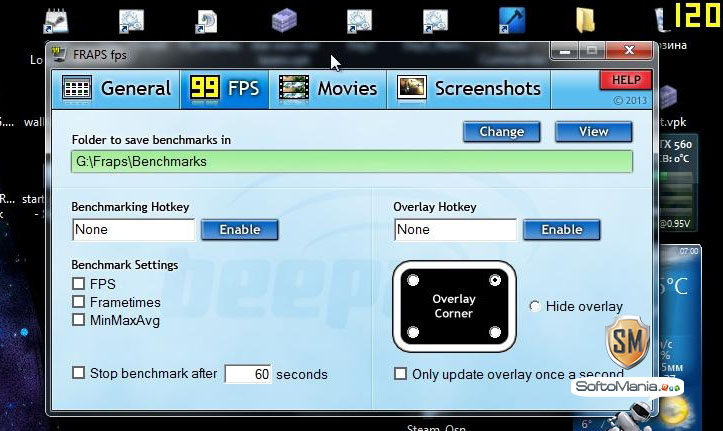
Task: Select top-right overlay corner
Action: (495, 280)
